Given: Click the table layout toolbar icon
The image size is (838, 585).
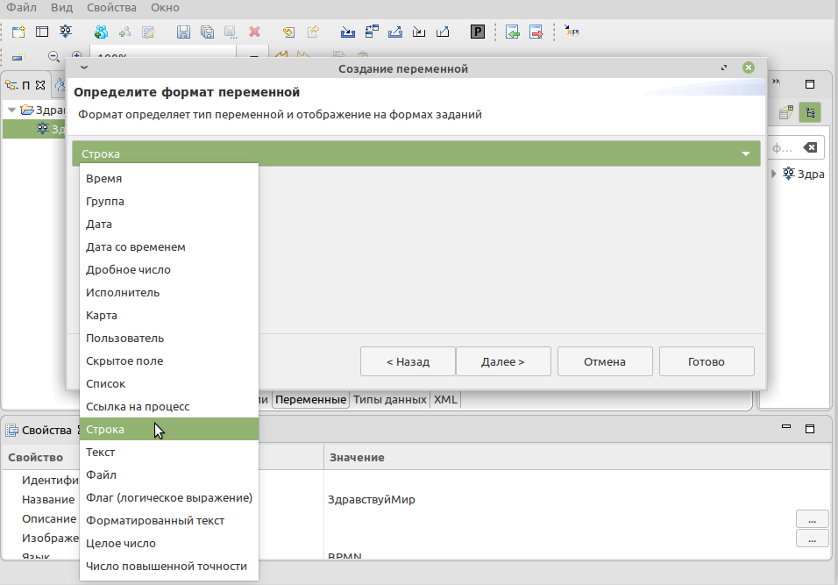Looking at the screenshot, I should [x=42, y=32].
